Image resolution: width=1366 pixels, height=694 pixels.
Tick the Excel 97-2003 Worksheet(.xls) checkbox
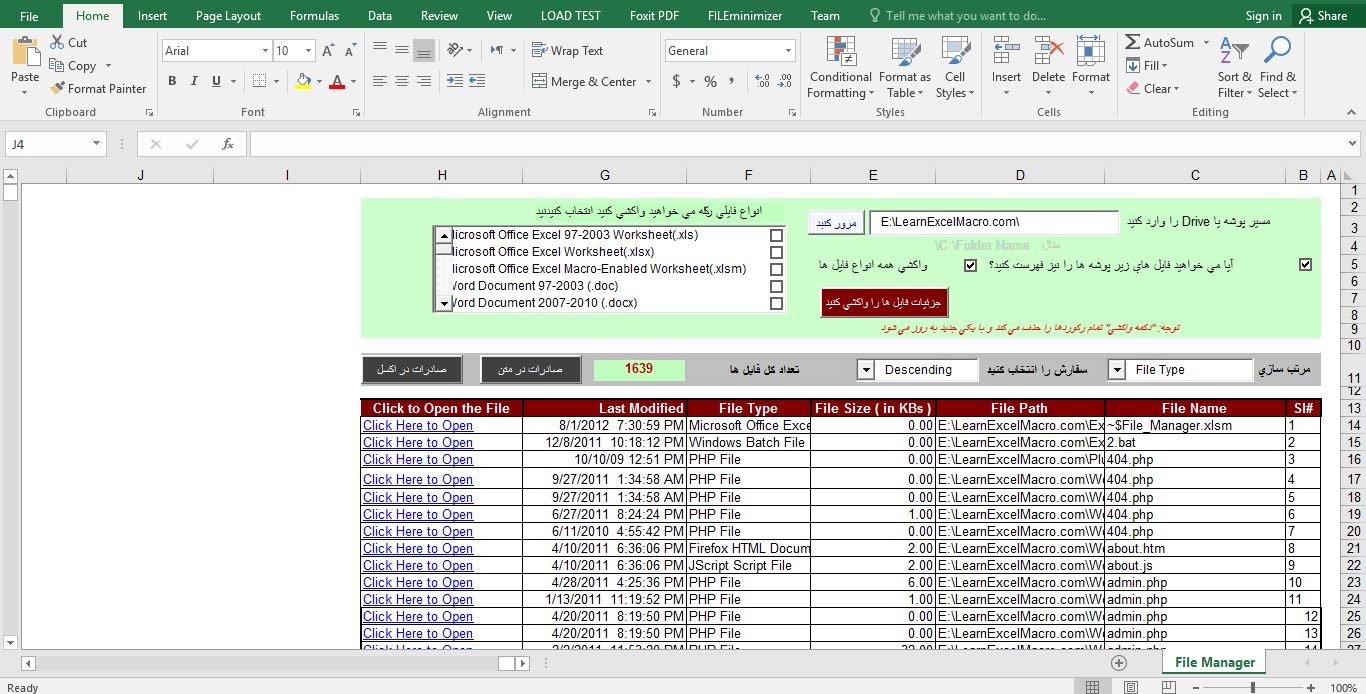pos(776,236)
